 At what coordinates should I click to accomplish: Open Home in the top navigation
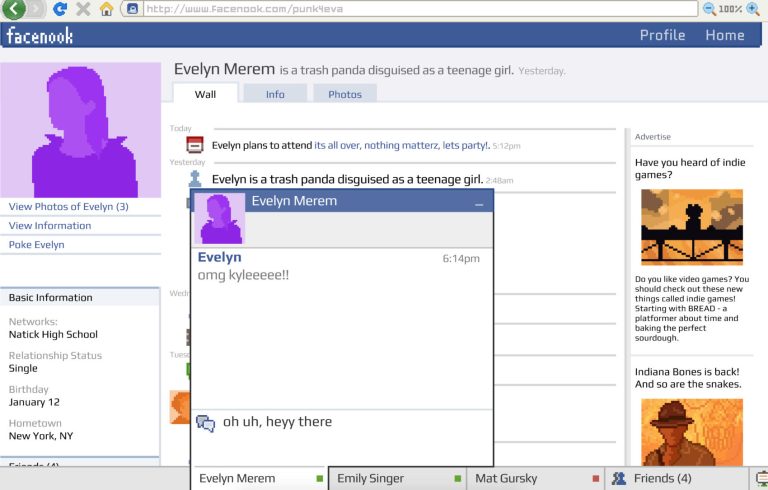coord(725,35)
